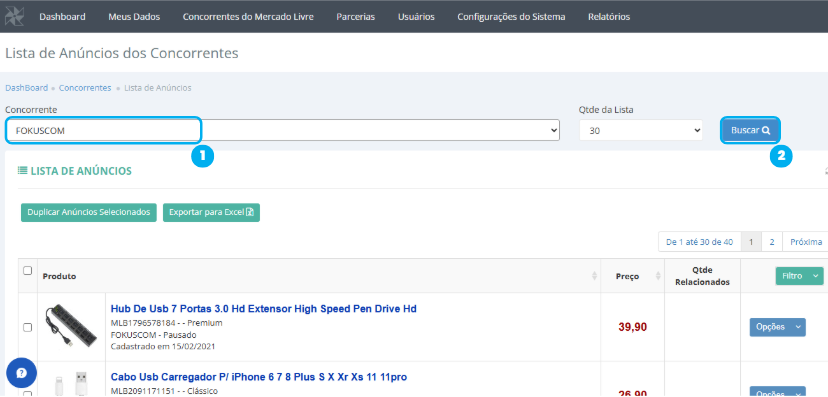The width and height of the screenshot is (828, 397).
Task: Go to DashBoard breadcrumb link
Action: pyautogui.click(x=26, y=88)
